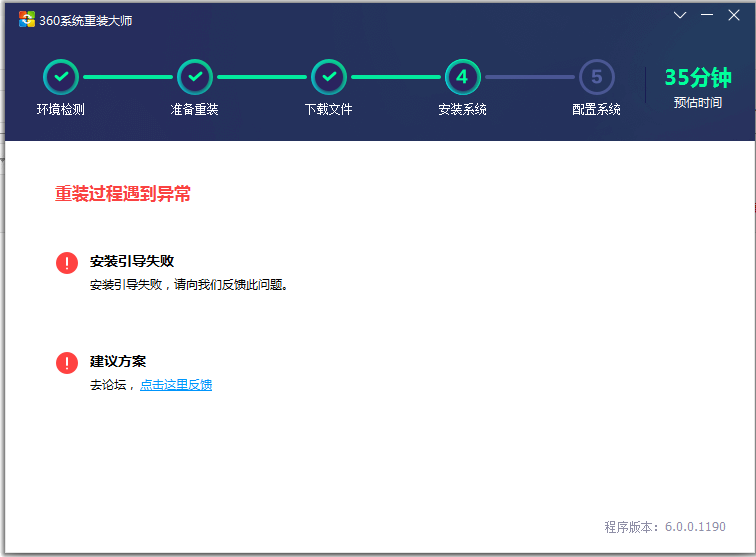Click the red warning icon beside 安装引导失败

click(x=67, y=263)
